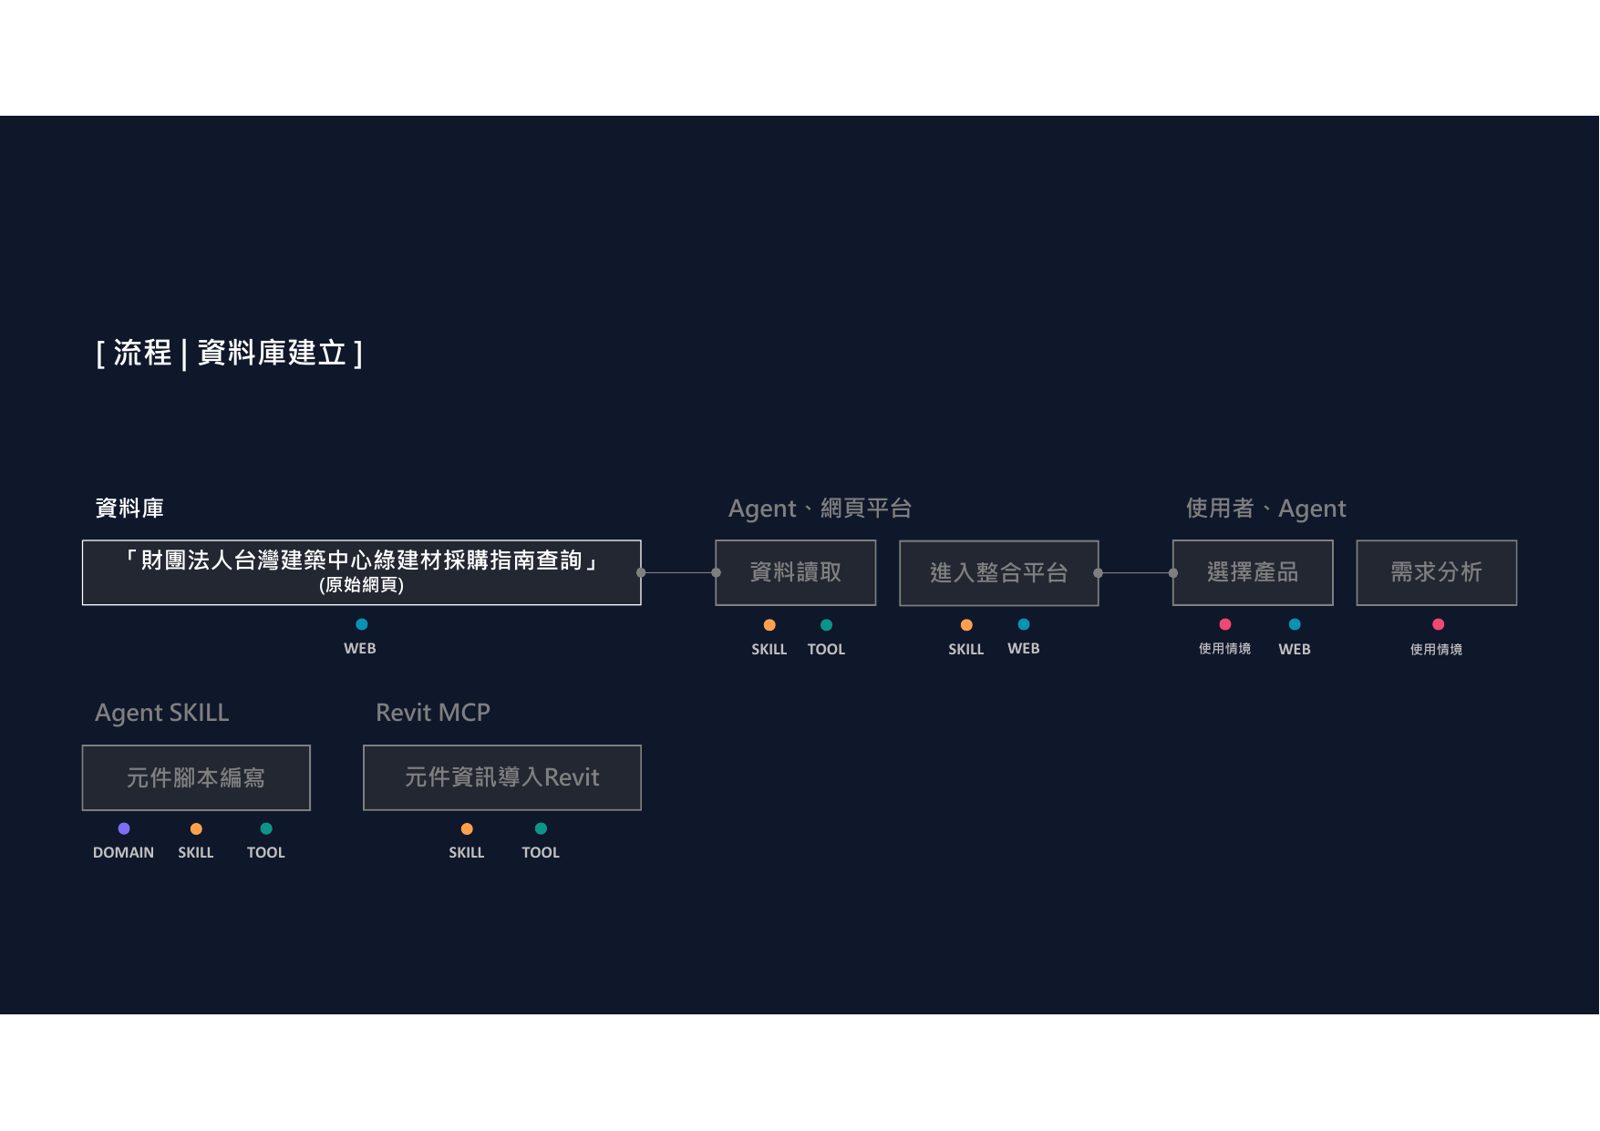Click connector node on right edge of 資料庫 box
Screen dimensions: 1600x1131
pos(641,573)
